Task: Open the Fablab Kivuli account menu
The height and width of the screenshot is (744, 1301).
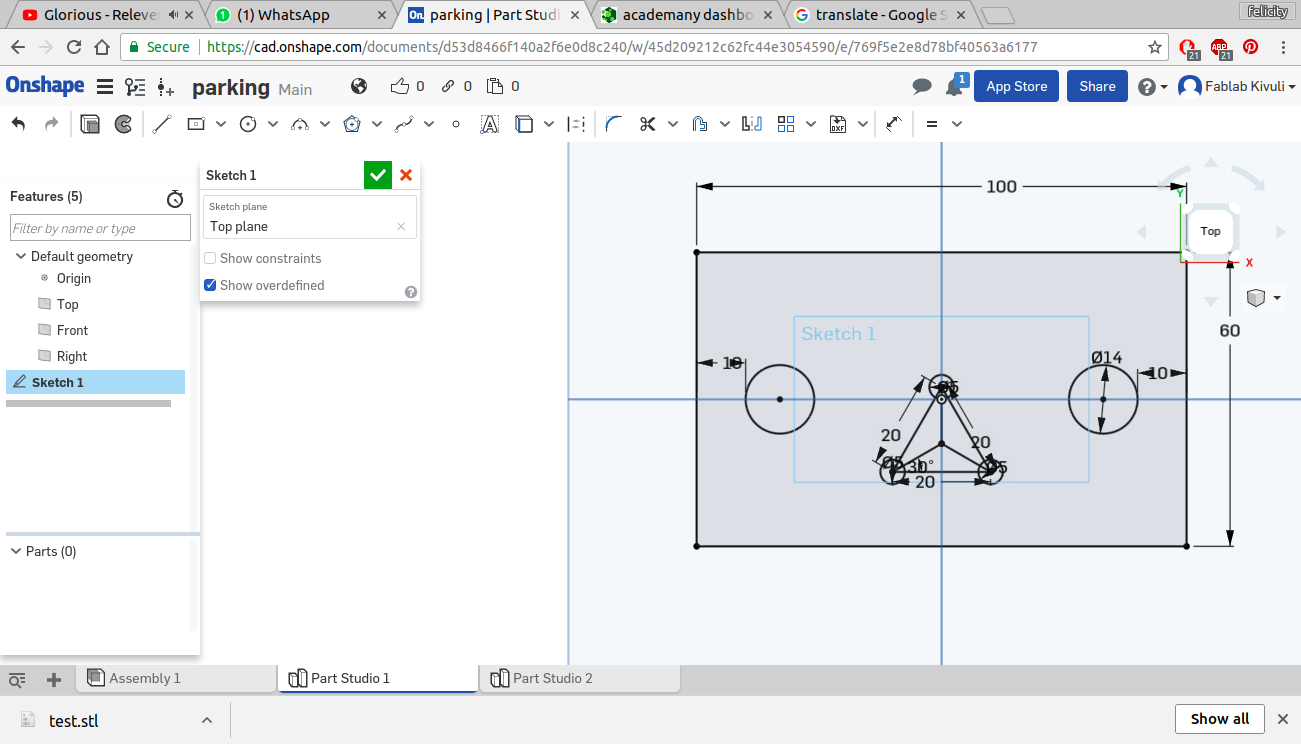Action: [1237, 87]
